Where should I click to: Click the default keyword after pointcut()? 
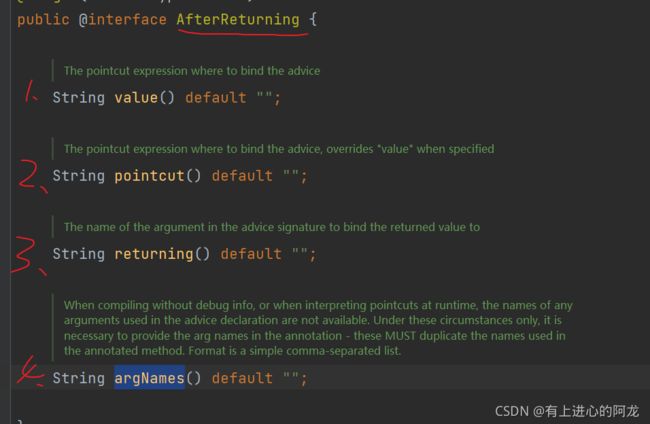[242, 176]
